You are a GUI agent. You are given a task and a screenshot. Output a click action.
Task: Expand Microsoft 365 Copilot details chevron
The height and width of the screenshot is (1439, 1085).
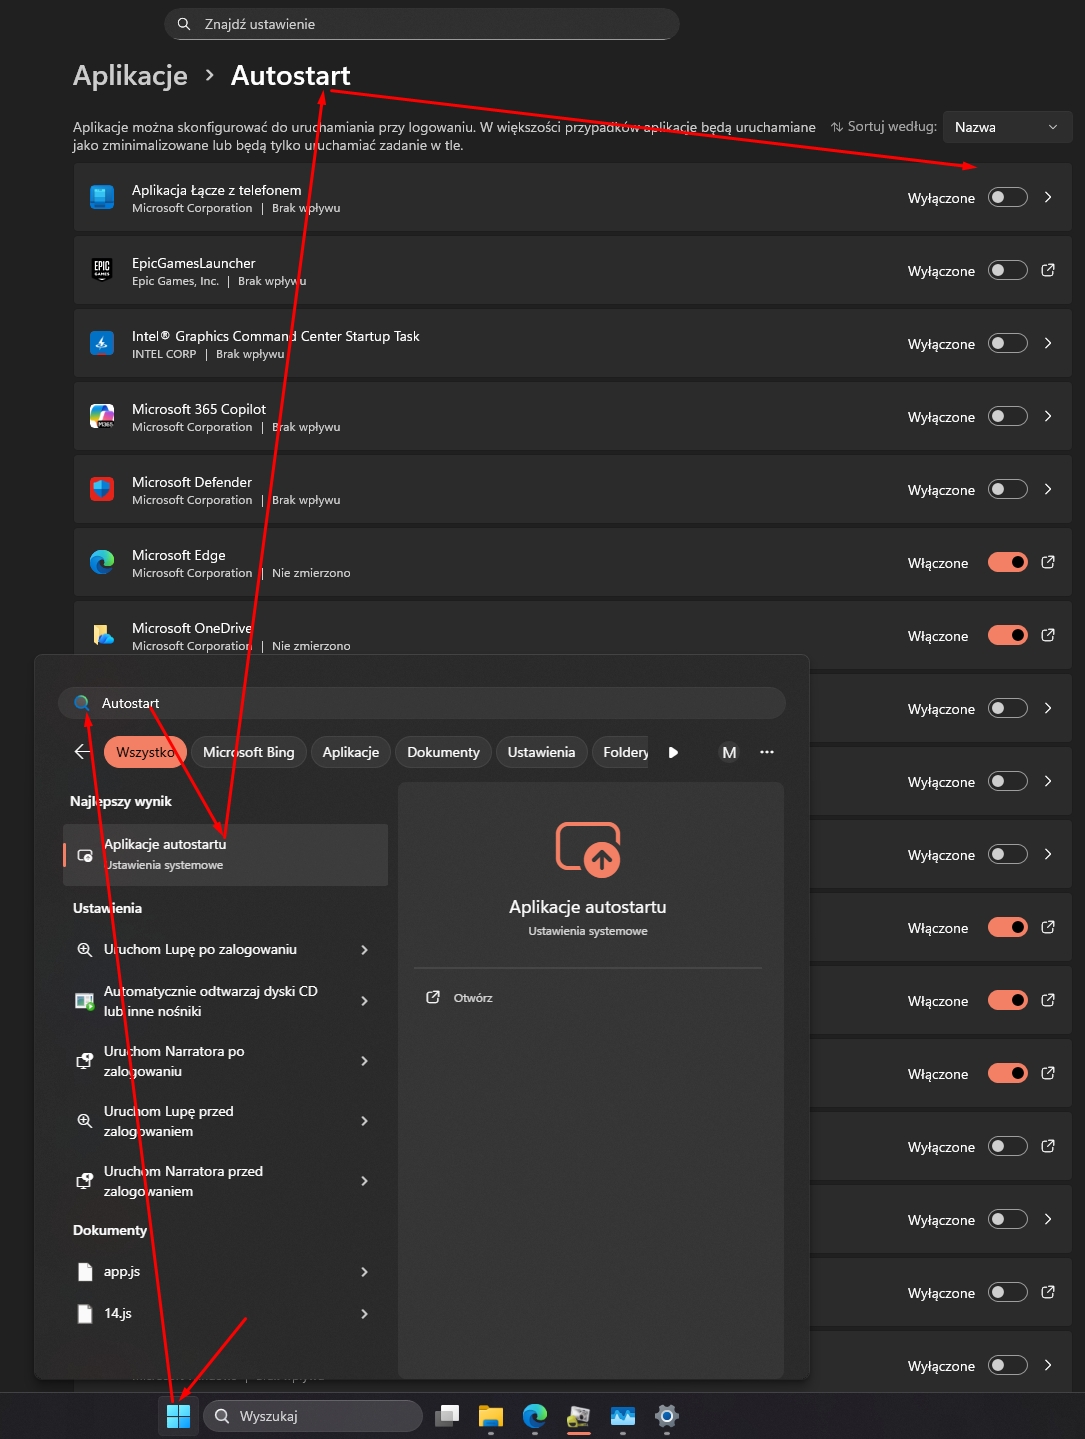pyautogui.click(x=1048, y=416)
